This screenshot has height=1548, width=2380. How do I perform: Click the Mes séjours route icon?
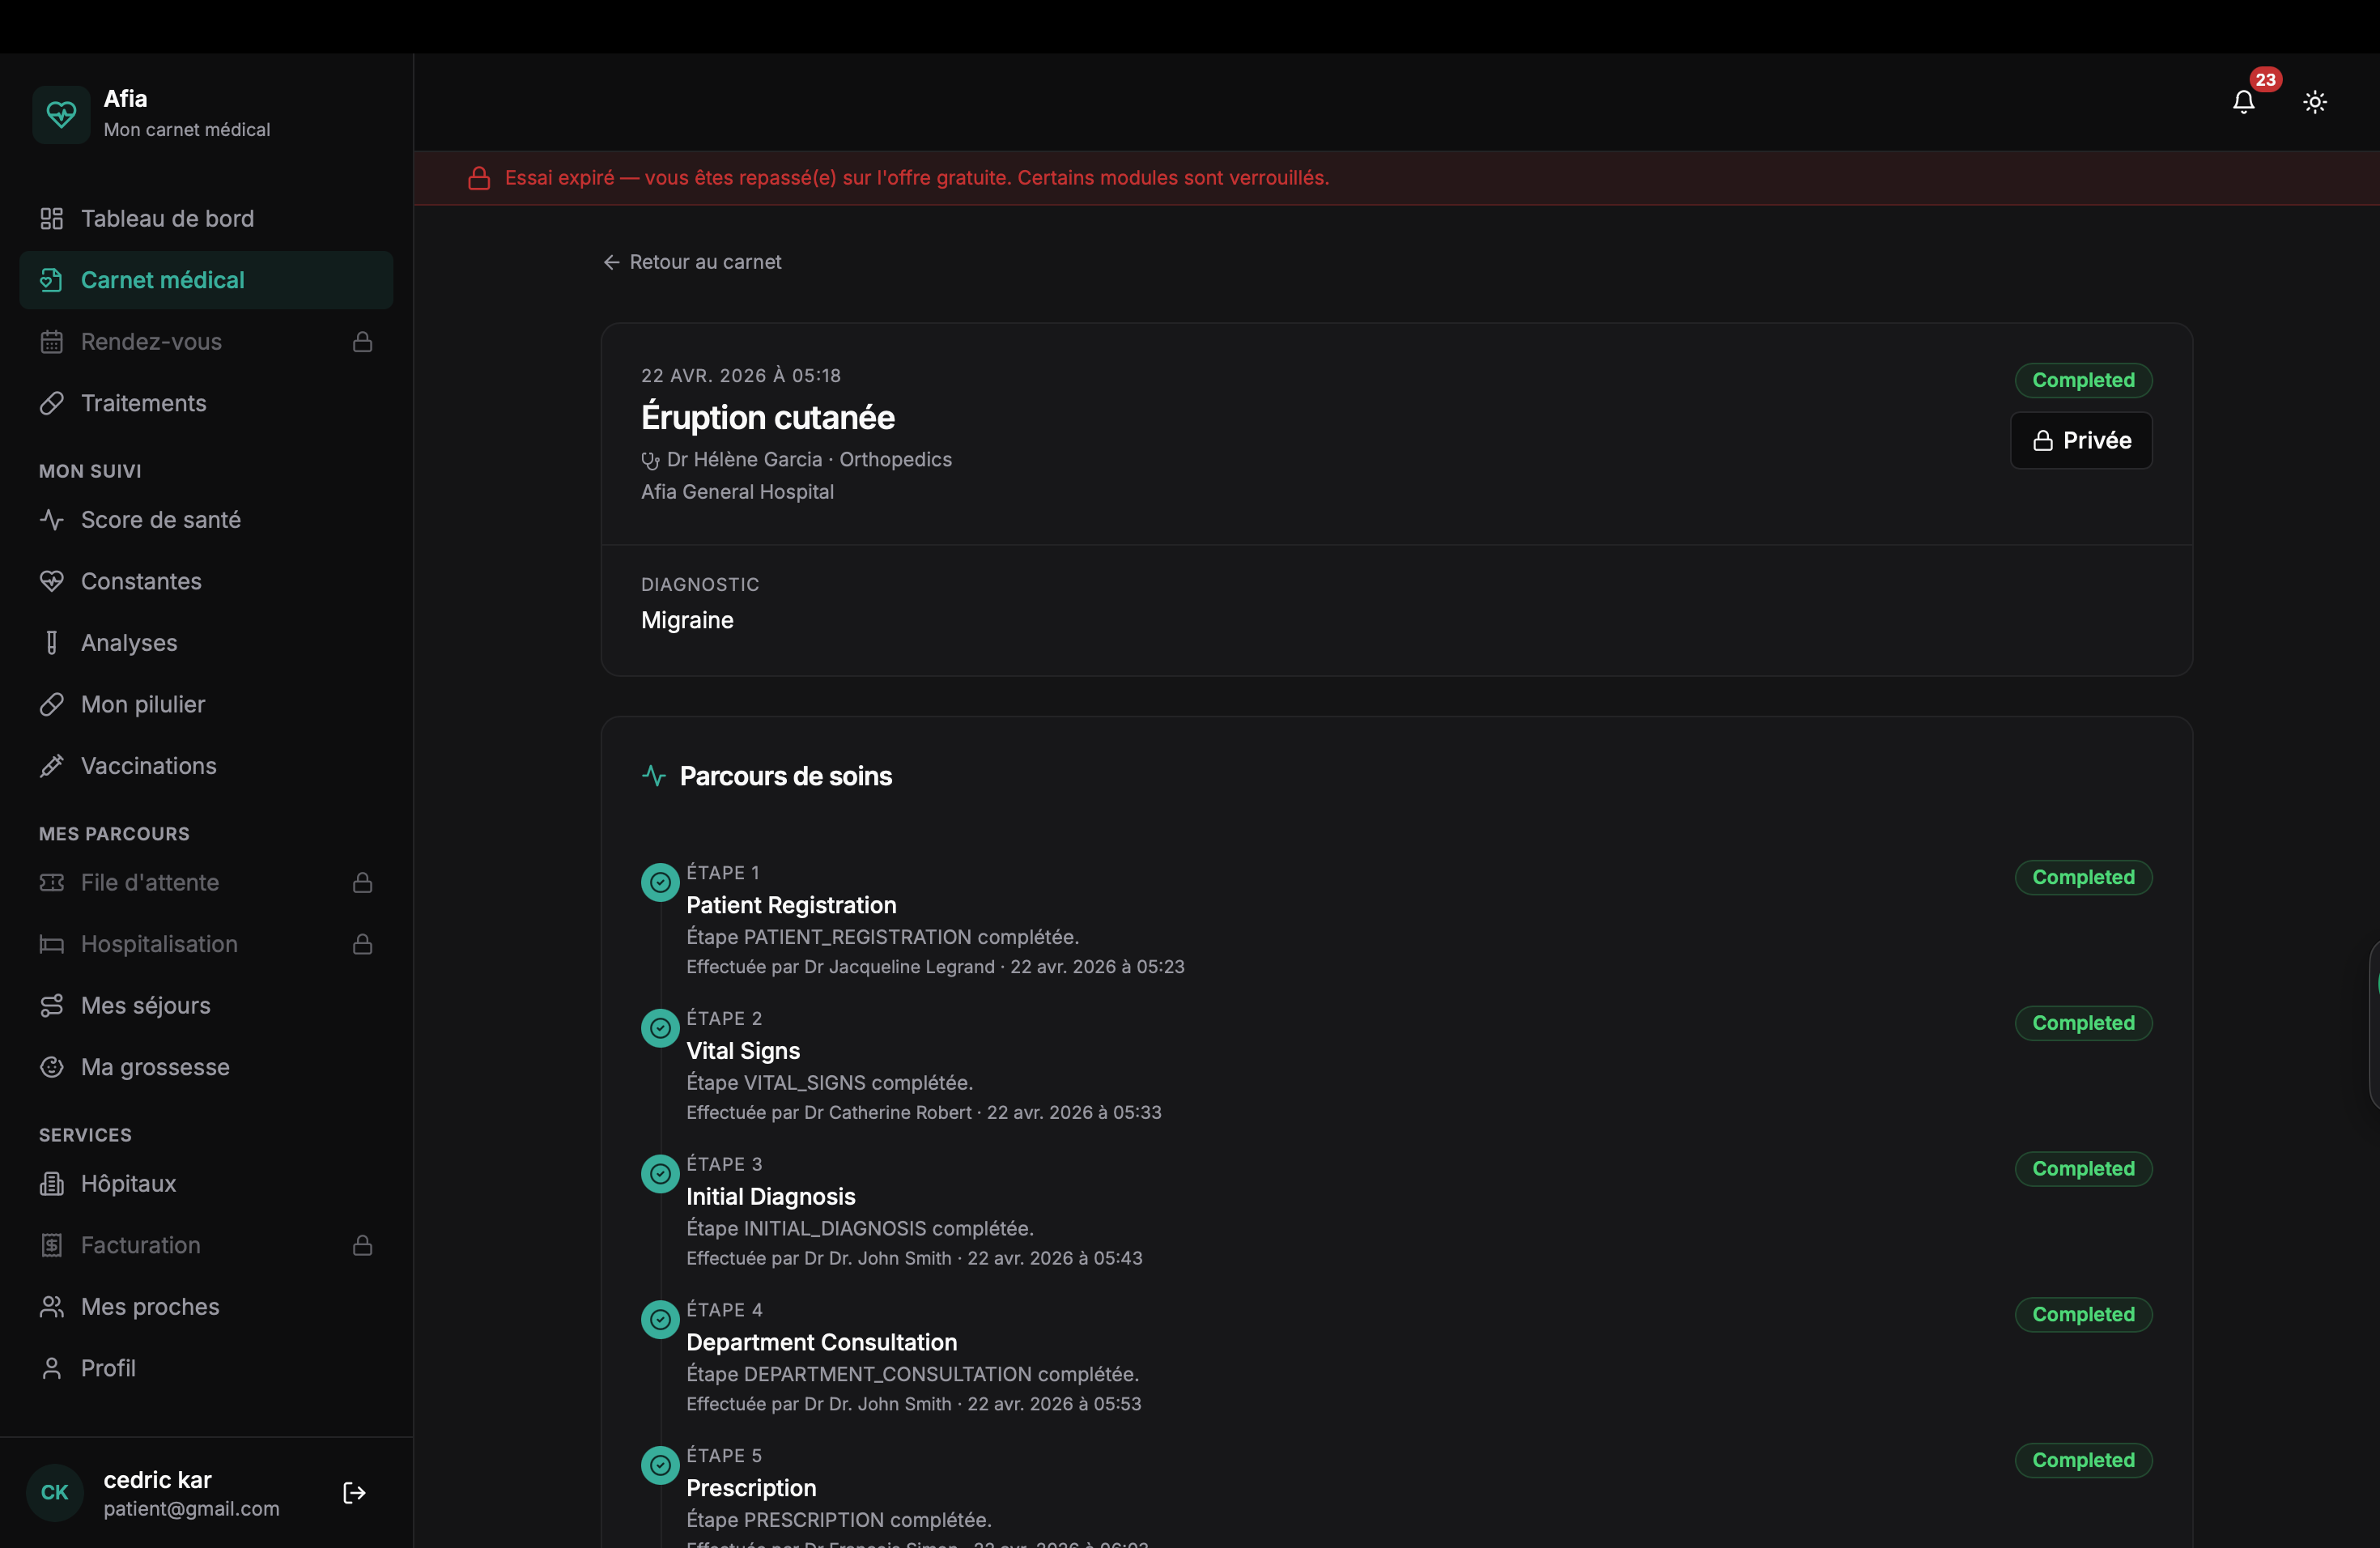(52, 1006)
